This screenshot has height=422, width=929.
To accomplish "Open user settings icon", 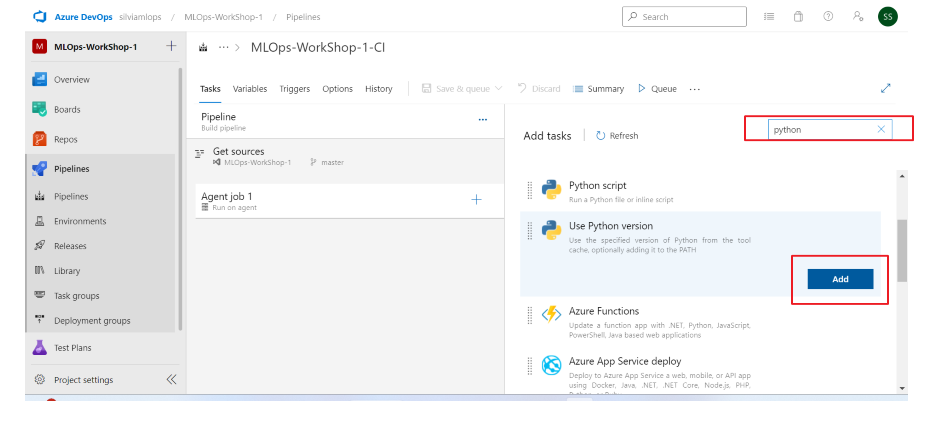I will [x=857, y=17].
